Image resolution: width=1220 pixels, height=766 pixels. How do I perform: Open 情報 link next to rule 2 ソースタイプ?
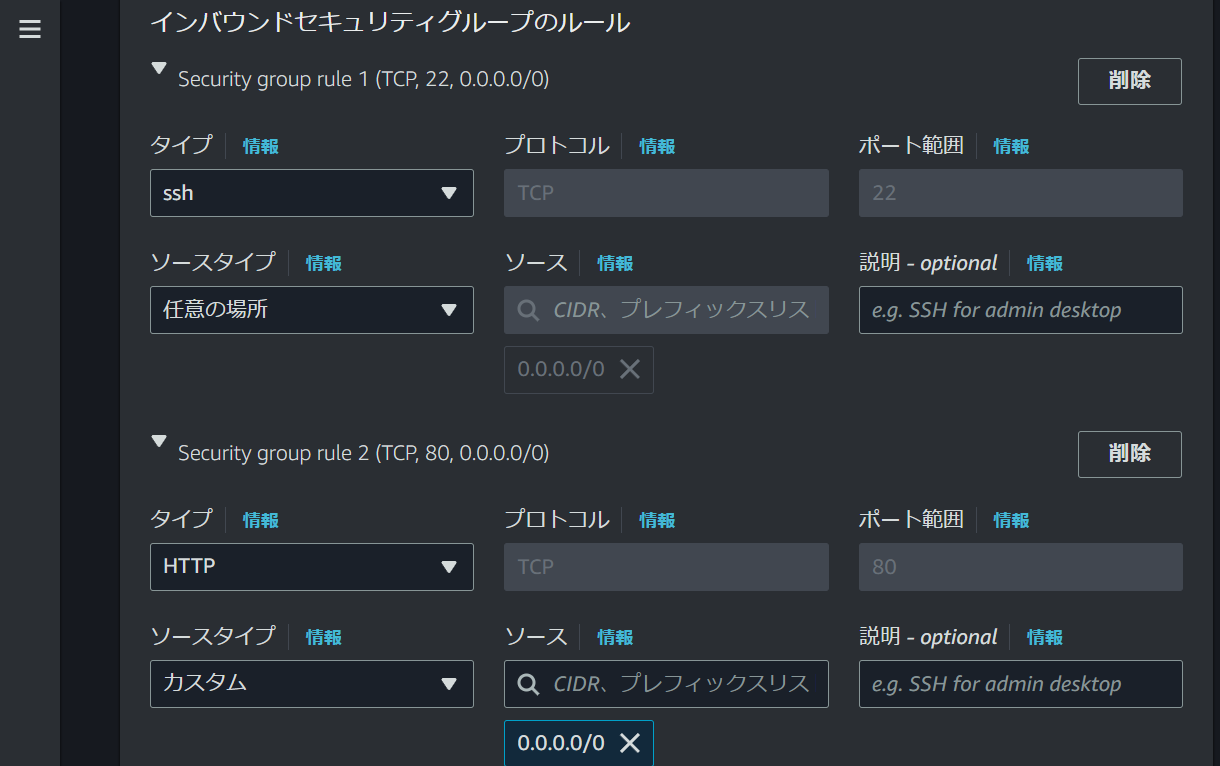[x=323, y=637]
